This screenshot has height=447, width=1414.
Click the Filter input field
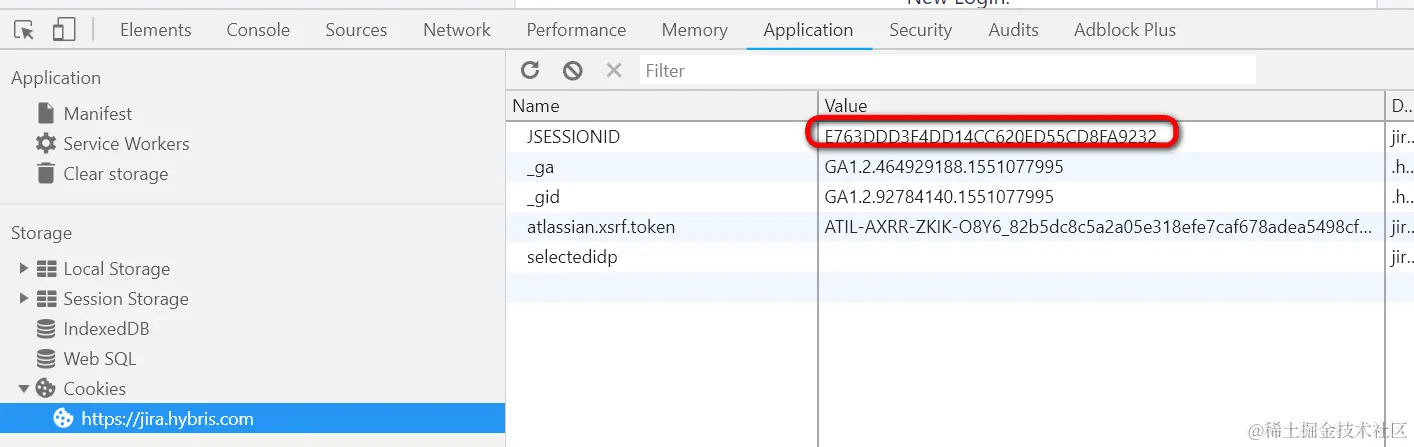click(947, 70)
